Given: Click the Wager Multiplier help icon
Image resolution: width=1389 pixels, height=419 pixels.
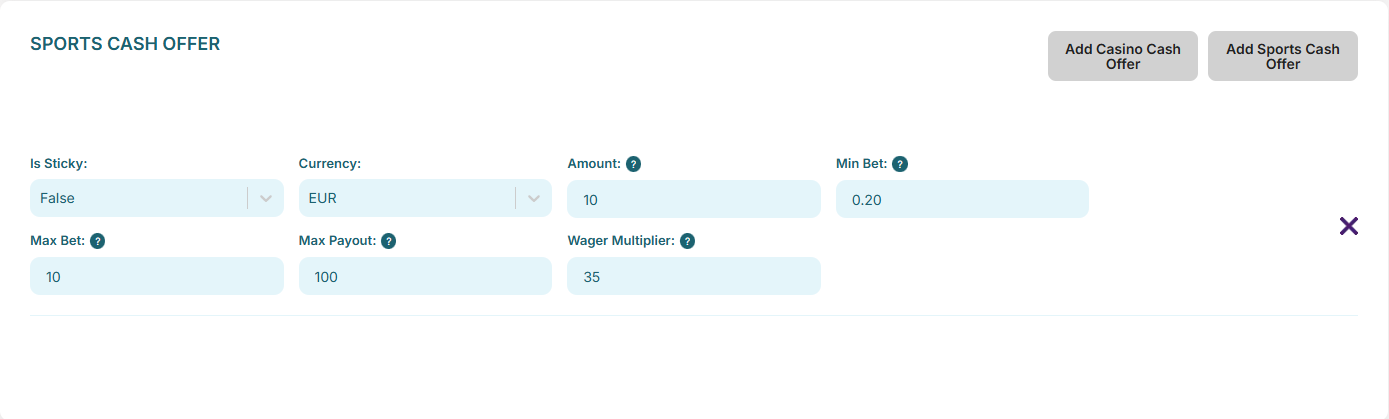Looking at the screenshot, I should (x=687, y=241).
